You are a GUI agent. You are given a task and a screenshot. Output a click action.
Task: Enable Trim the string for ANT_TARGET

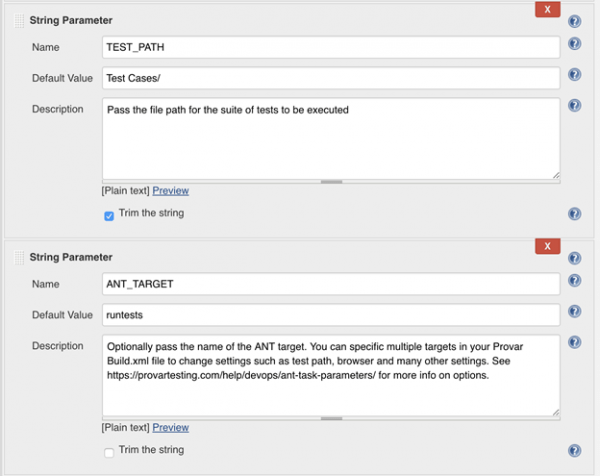coord(109,453)
